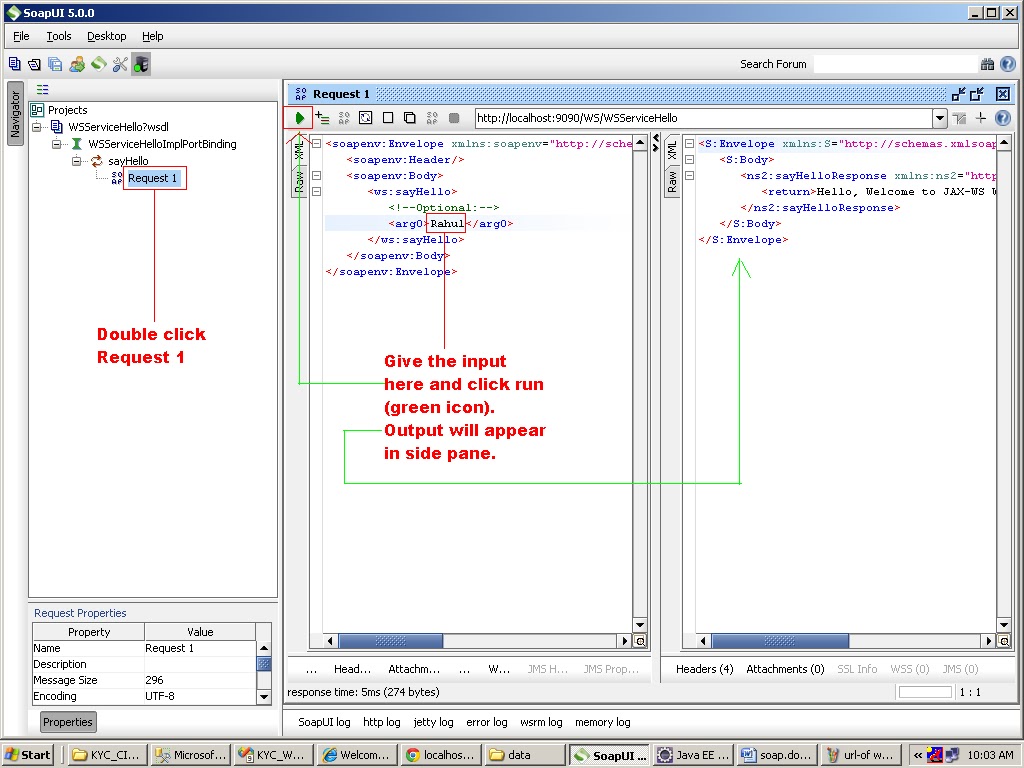Viewport: 1024px width, 768px height.
Task: Open SoapUI Preferences via the wrench-tools icon
Action: pyautogui.click(x=118, y=63)
